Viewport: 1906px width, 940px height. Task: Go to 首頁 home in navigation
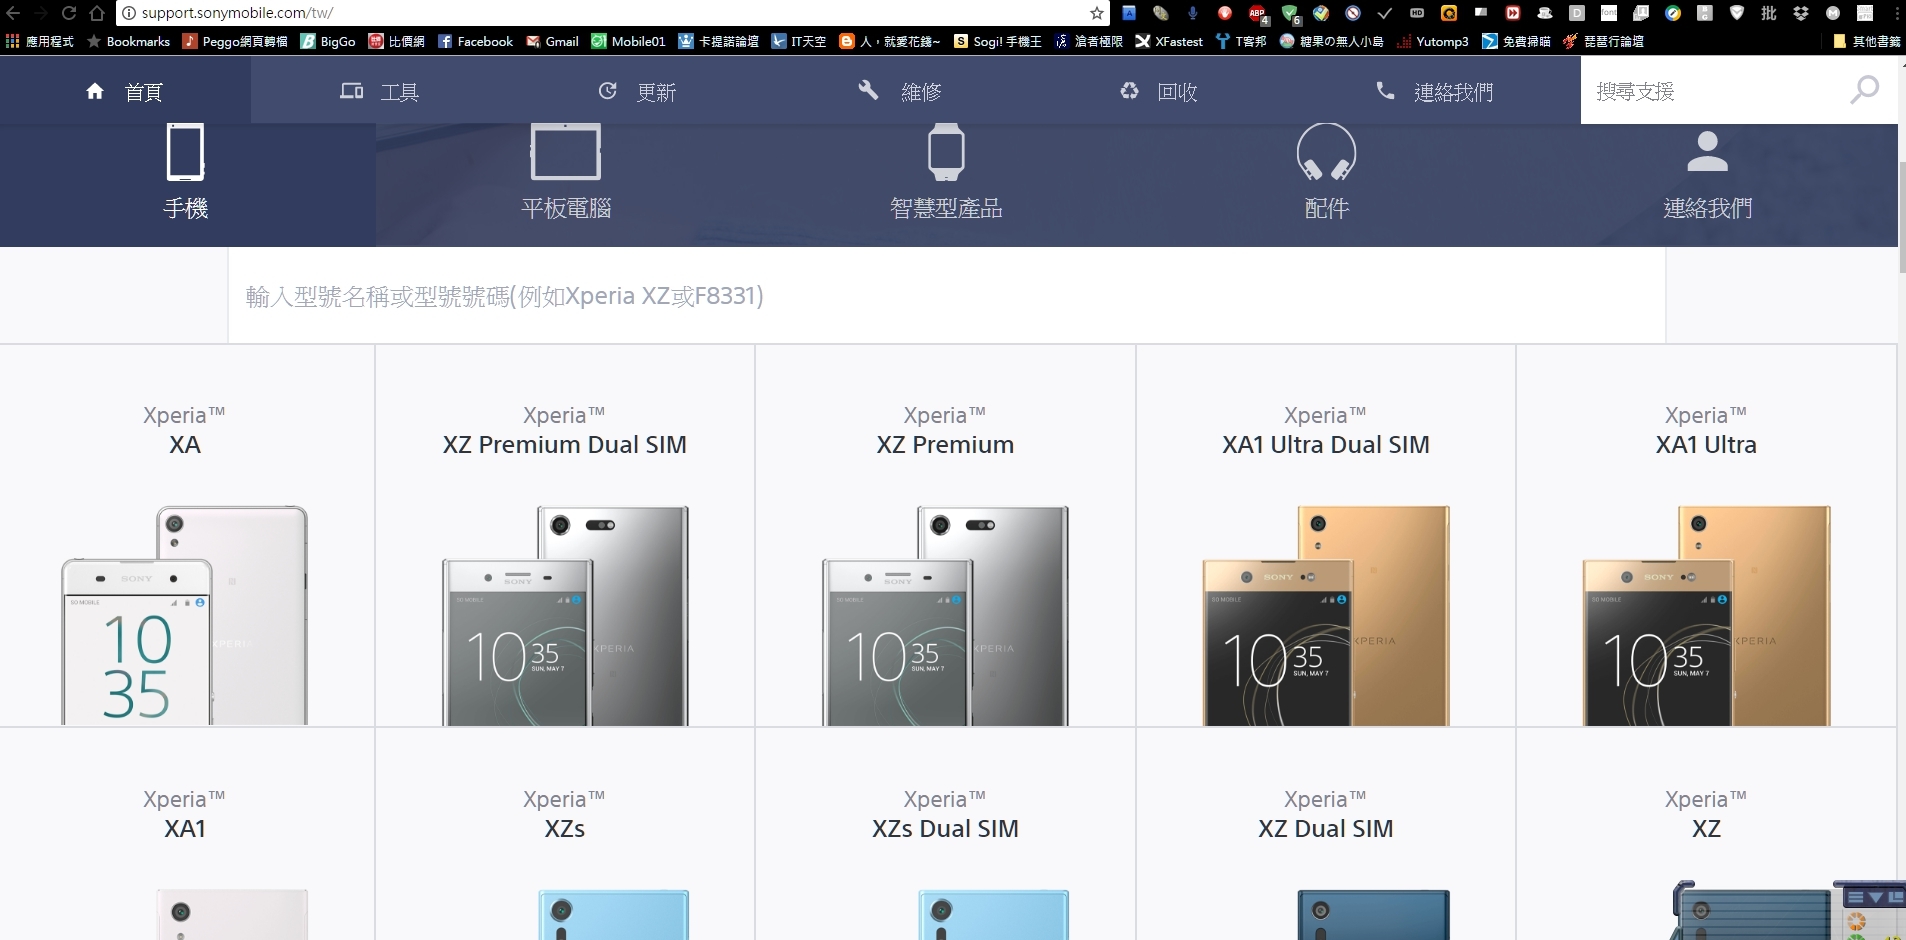pos(125,91)
